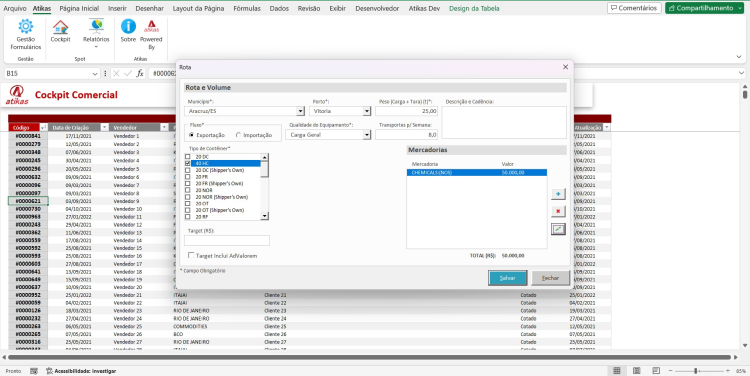Select the Importação radio button
Screen dimensions: 750x376
[238, 135]
